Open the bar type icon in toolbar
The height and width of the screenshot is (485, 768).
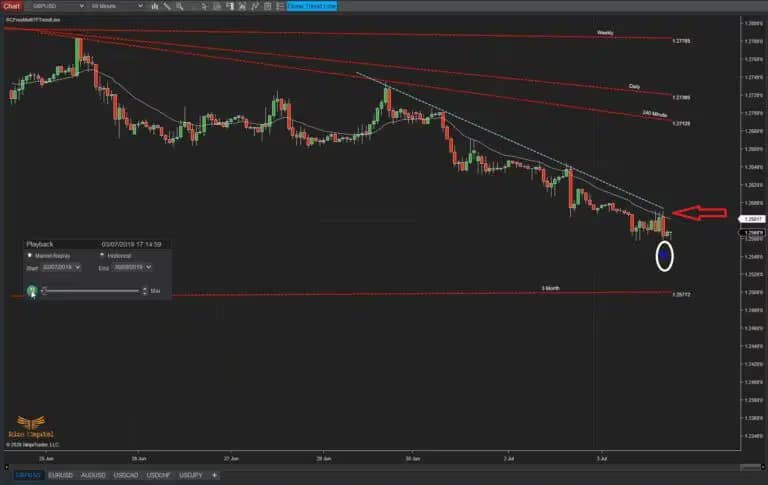(152, 6)
